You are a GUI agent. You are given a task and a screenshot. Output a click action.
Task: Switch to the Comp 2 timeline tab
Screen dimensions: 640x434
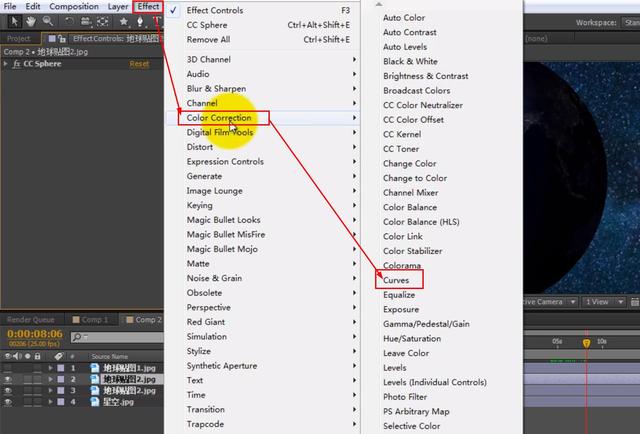[x=144, y=320]
